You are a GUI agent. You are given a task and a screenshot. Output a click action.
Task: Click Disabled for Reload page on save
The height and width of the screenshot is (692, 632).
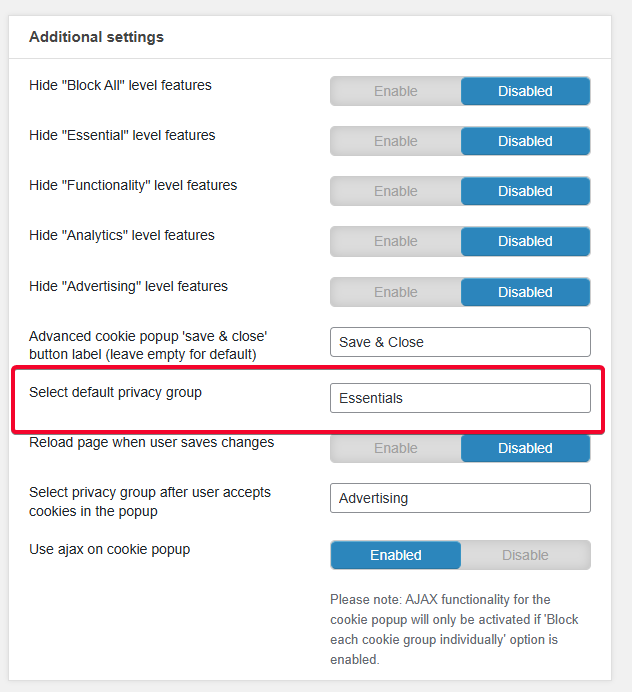coord(525,448)
